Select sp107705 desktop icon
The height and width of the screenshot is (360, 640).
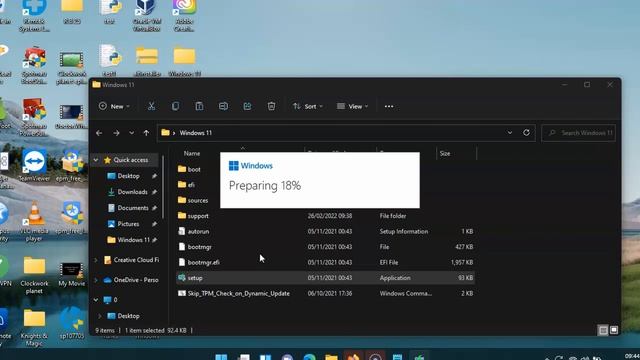[x=72, y=324]
